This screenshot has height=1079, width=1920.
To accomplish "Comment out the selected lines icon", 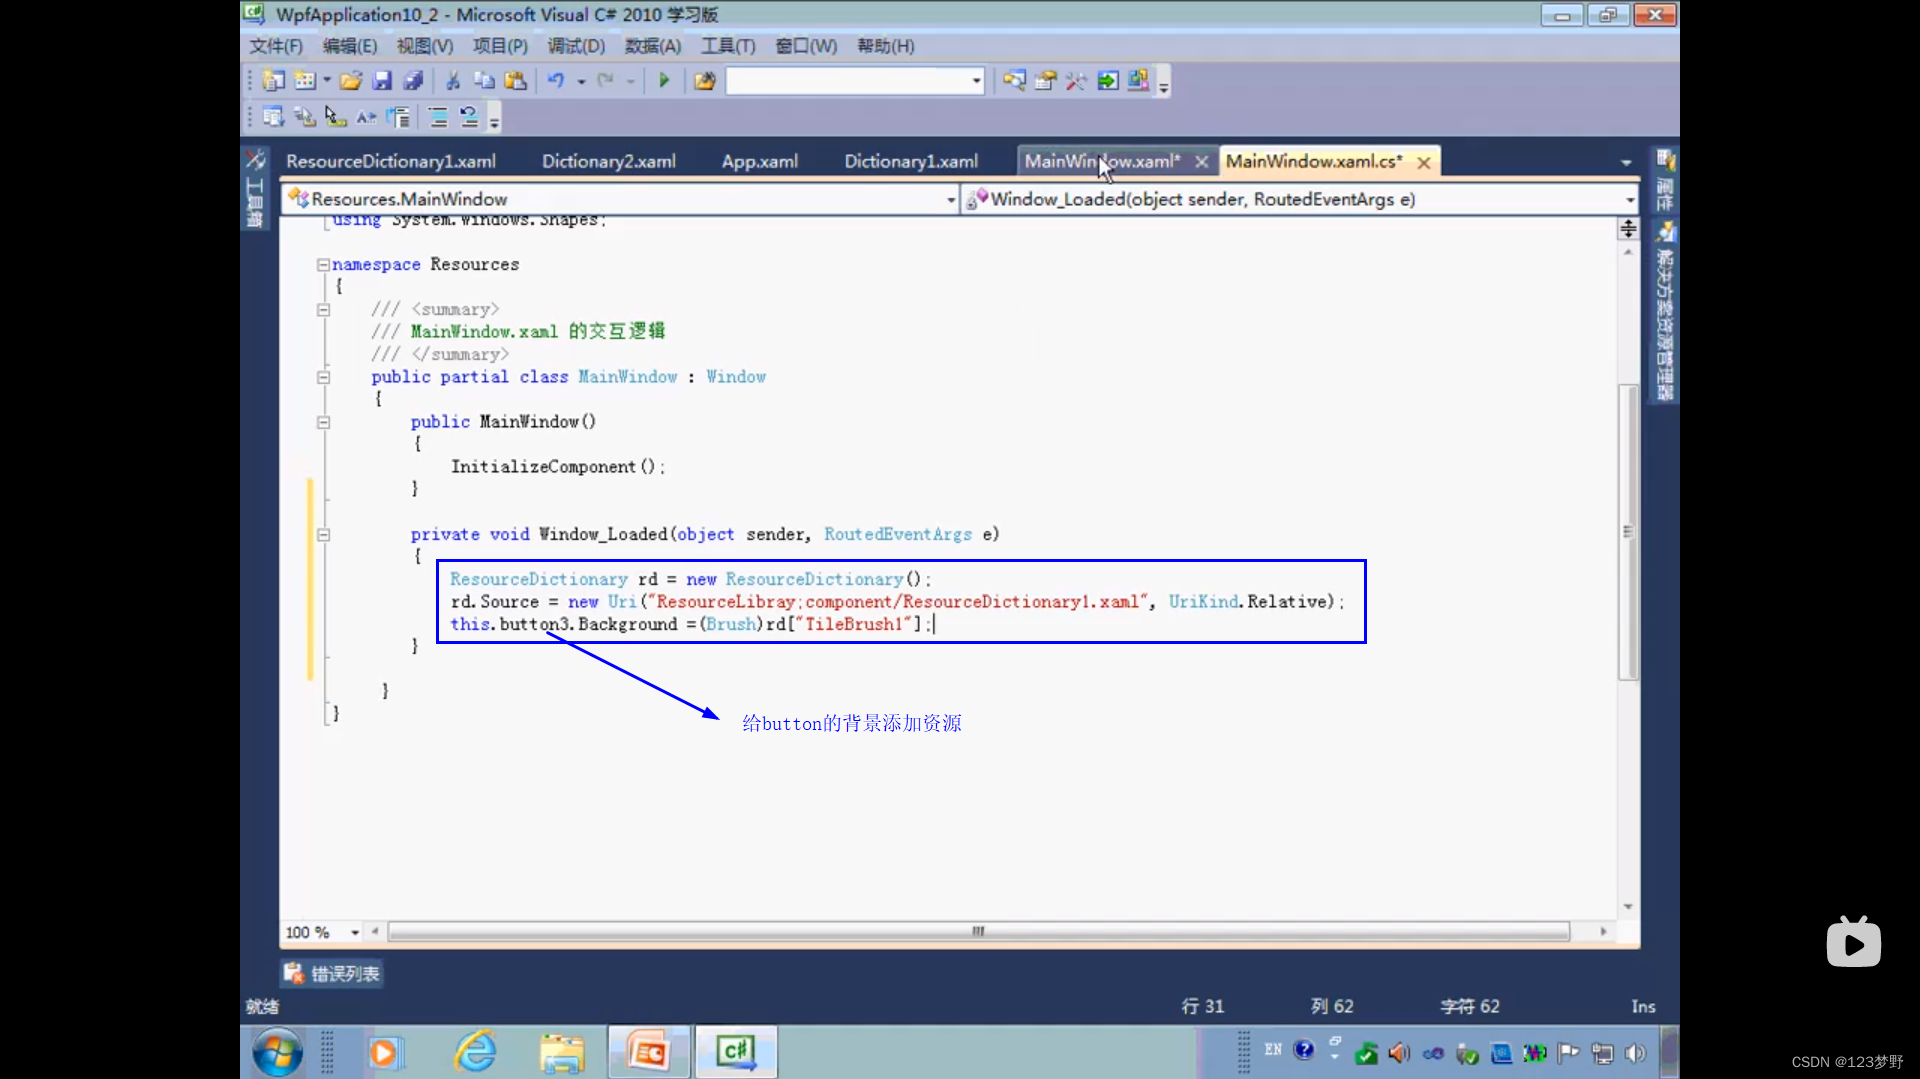I will (x=438, y=117).
